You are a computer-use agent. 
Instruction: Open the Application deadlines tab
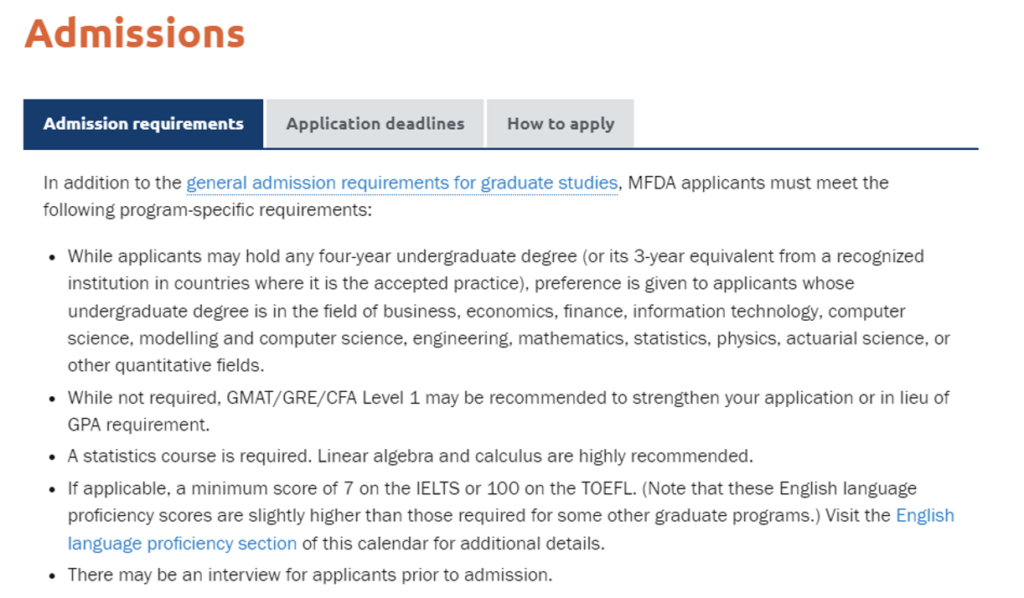pos(375,124)
